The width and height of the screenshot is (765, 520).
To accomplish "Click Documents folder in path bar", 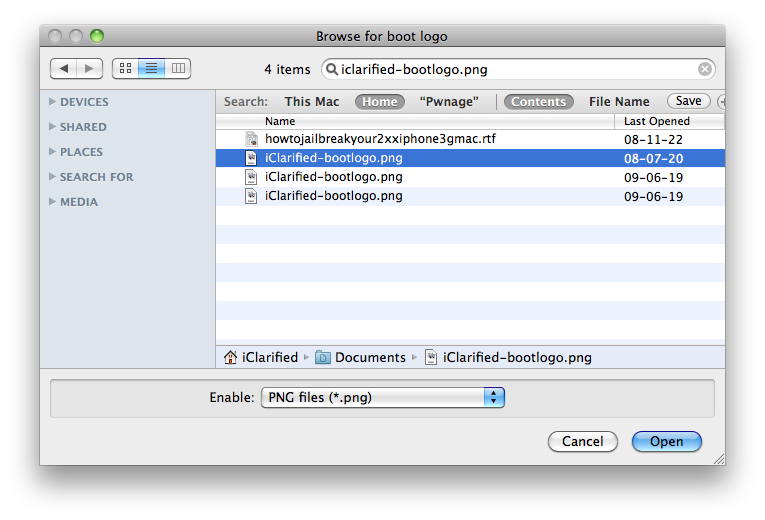I will (x=361, y=358).
